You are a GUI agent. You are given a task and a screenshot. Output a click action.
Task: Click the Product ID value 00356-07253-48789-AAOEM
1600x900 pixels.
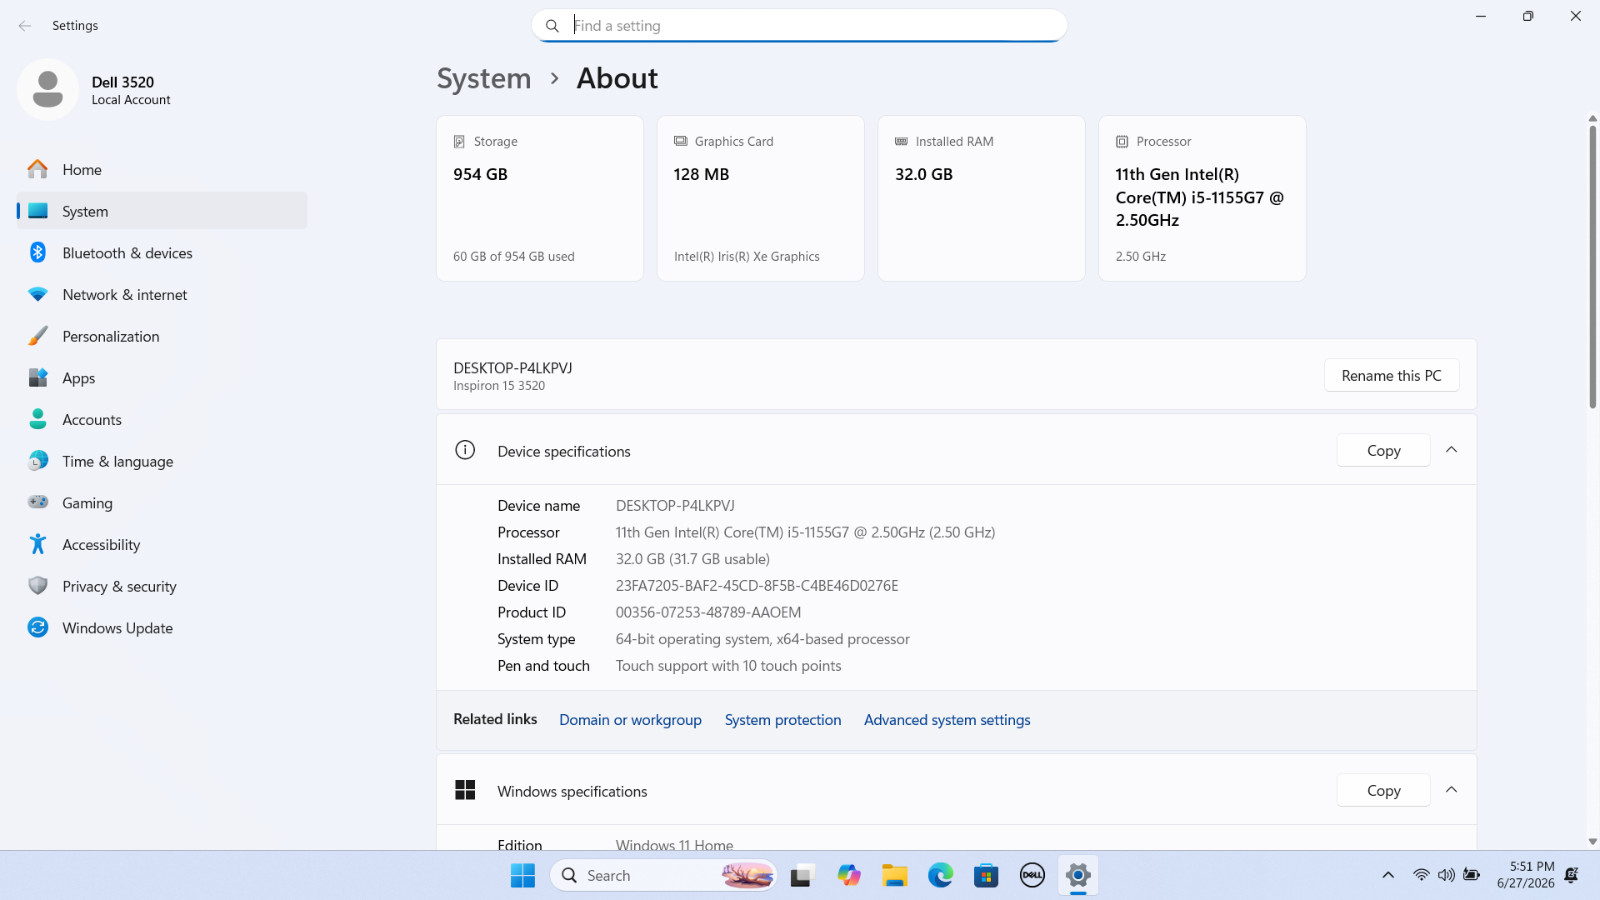coord(708,613)
